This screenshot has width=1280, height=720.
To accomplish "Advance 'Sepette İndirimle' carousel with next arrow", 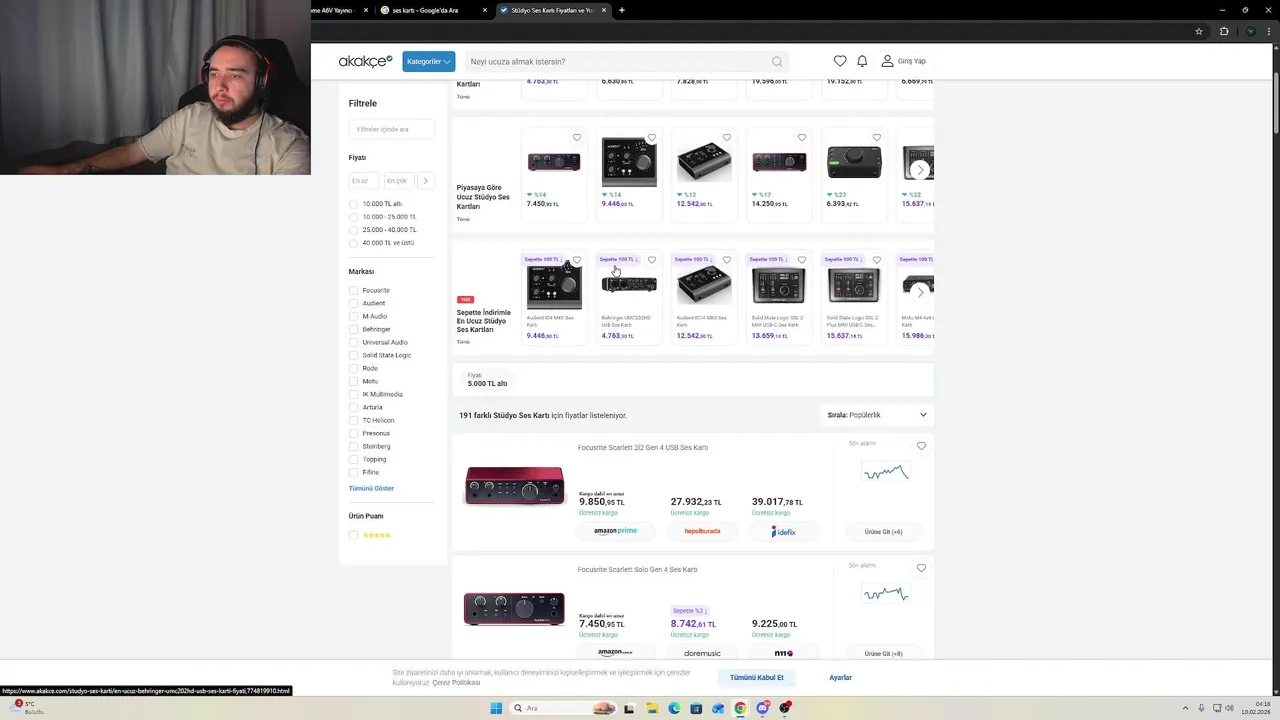I will (920, 292).
